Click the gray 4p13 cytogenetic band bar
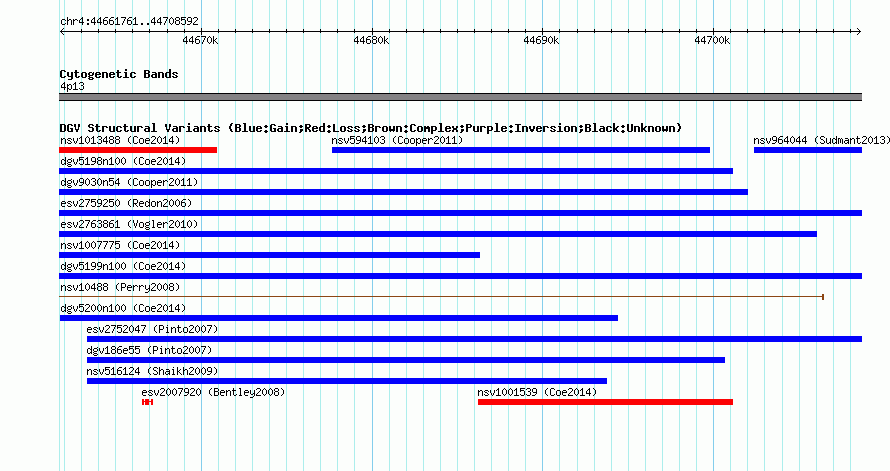The image size is (890, 471). [x=460, y=97]
